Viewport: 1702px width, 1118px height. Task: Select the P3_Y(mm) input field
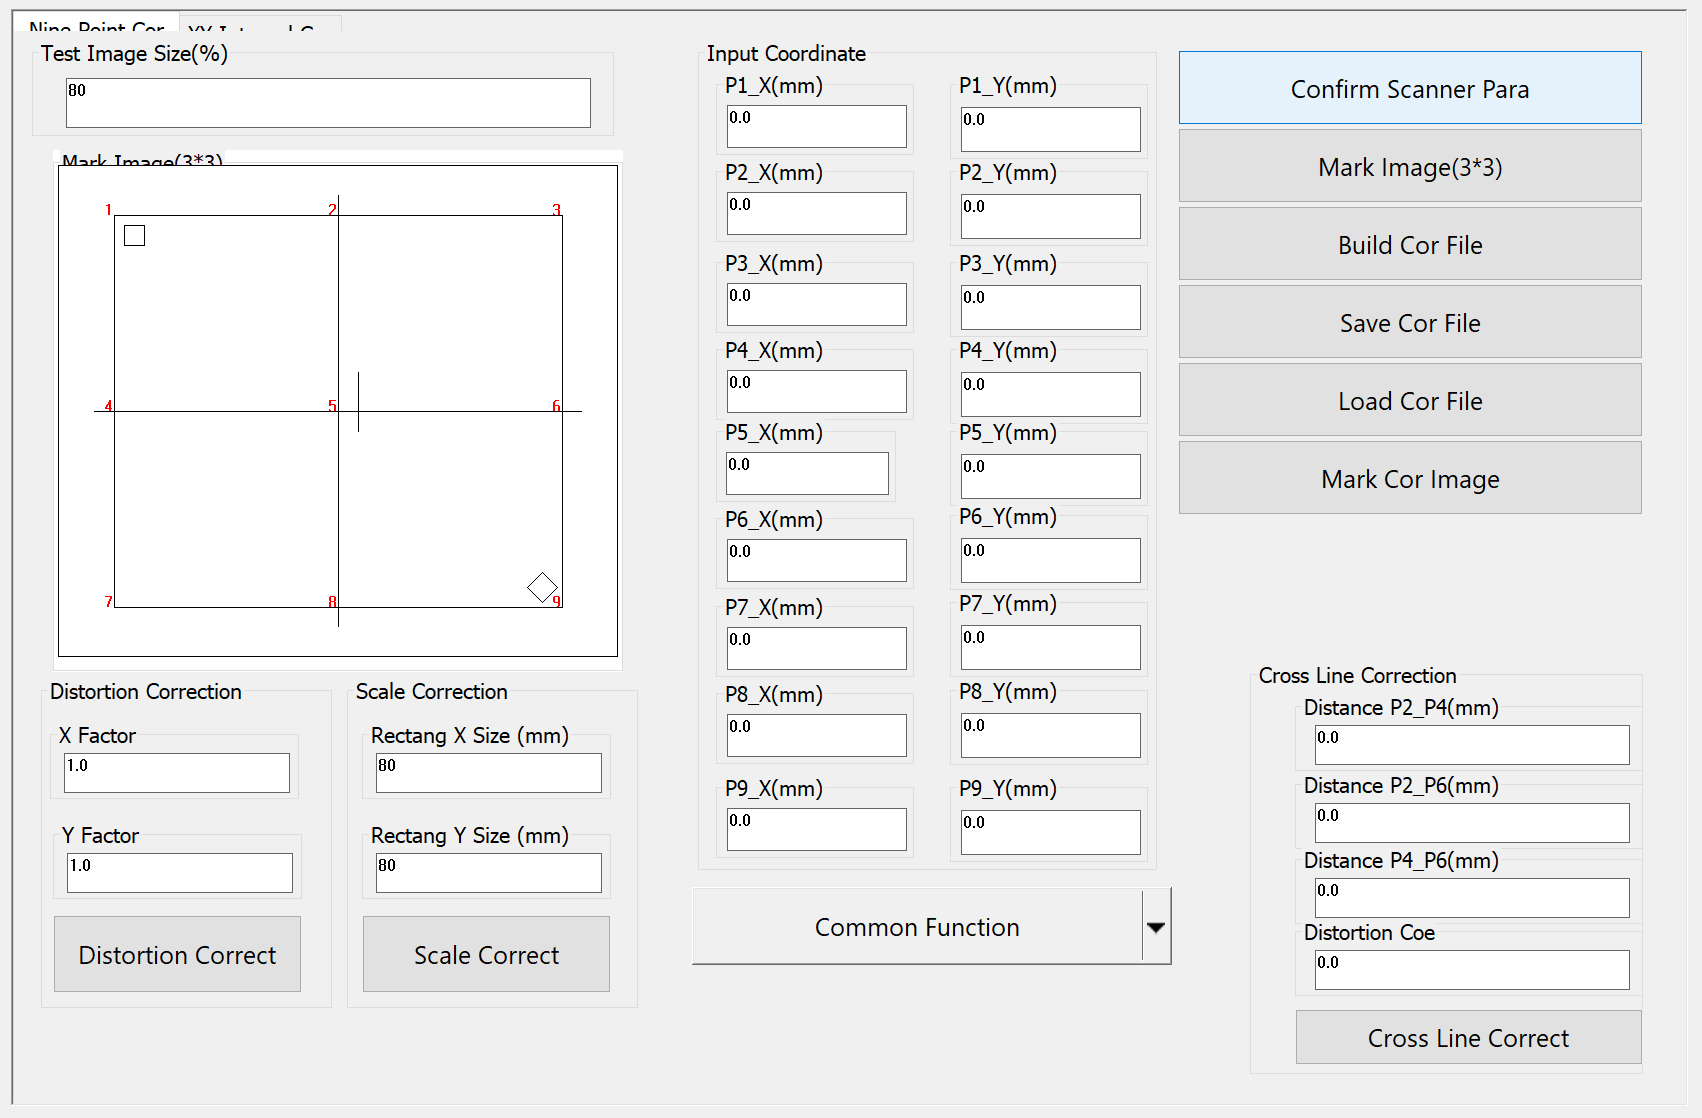(1051, 307)
